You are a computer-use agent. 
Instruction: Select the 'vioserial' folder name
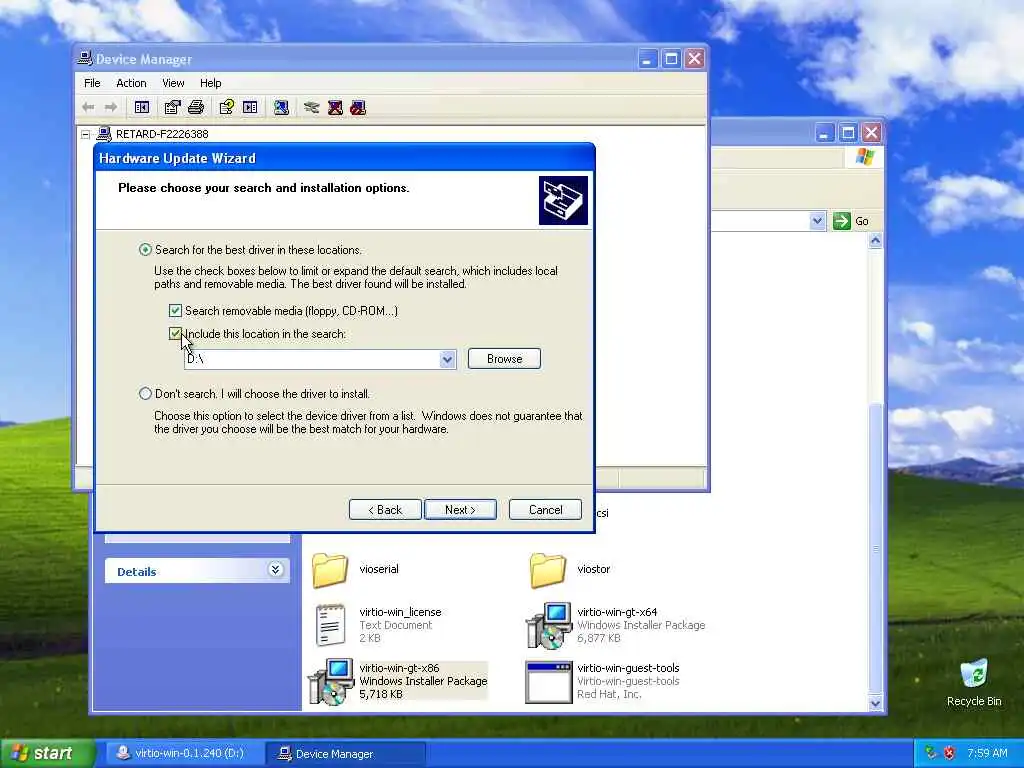click(x=379, y=569)
